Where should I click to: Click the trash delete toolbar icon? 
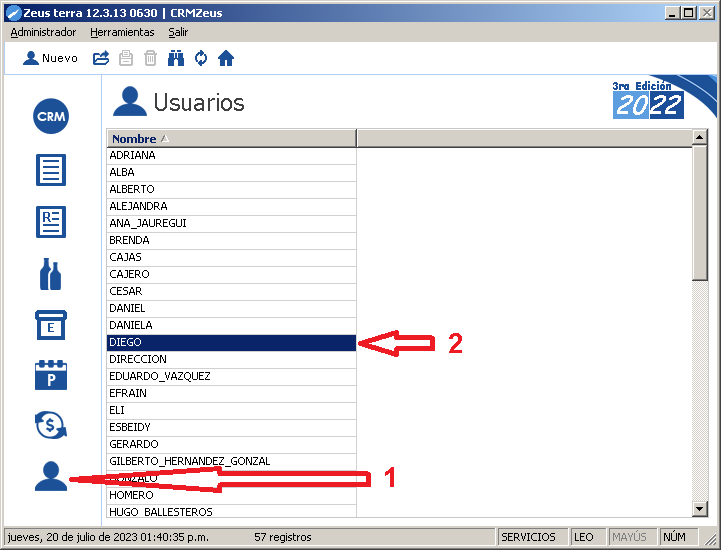coord(150,58)
